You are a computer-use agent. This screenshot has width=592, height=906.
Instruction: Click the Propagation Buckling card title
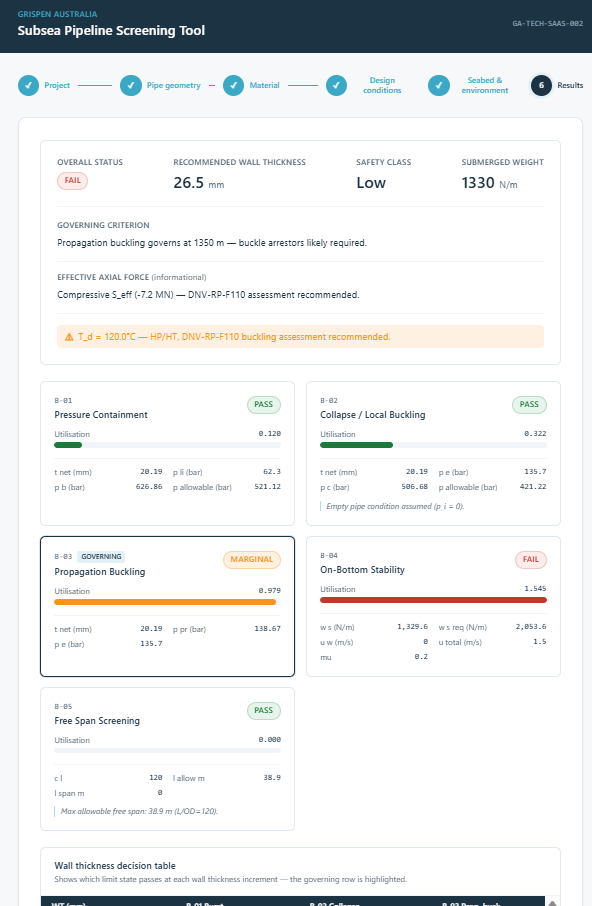[x=100, y=572]
